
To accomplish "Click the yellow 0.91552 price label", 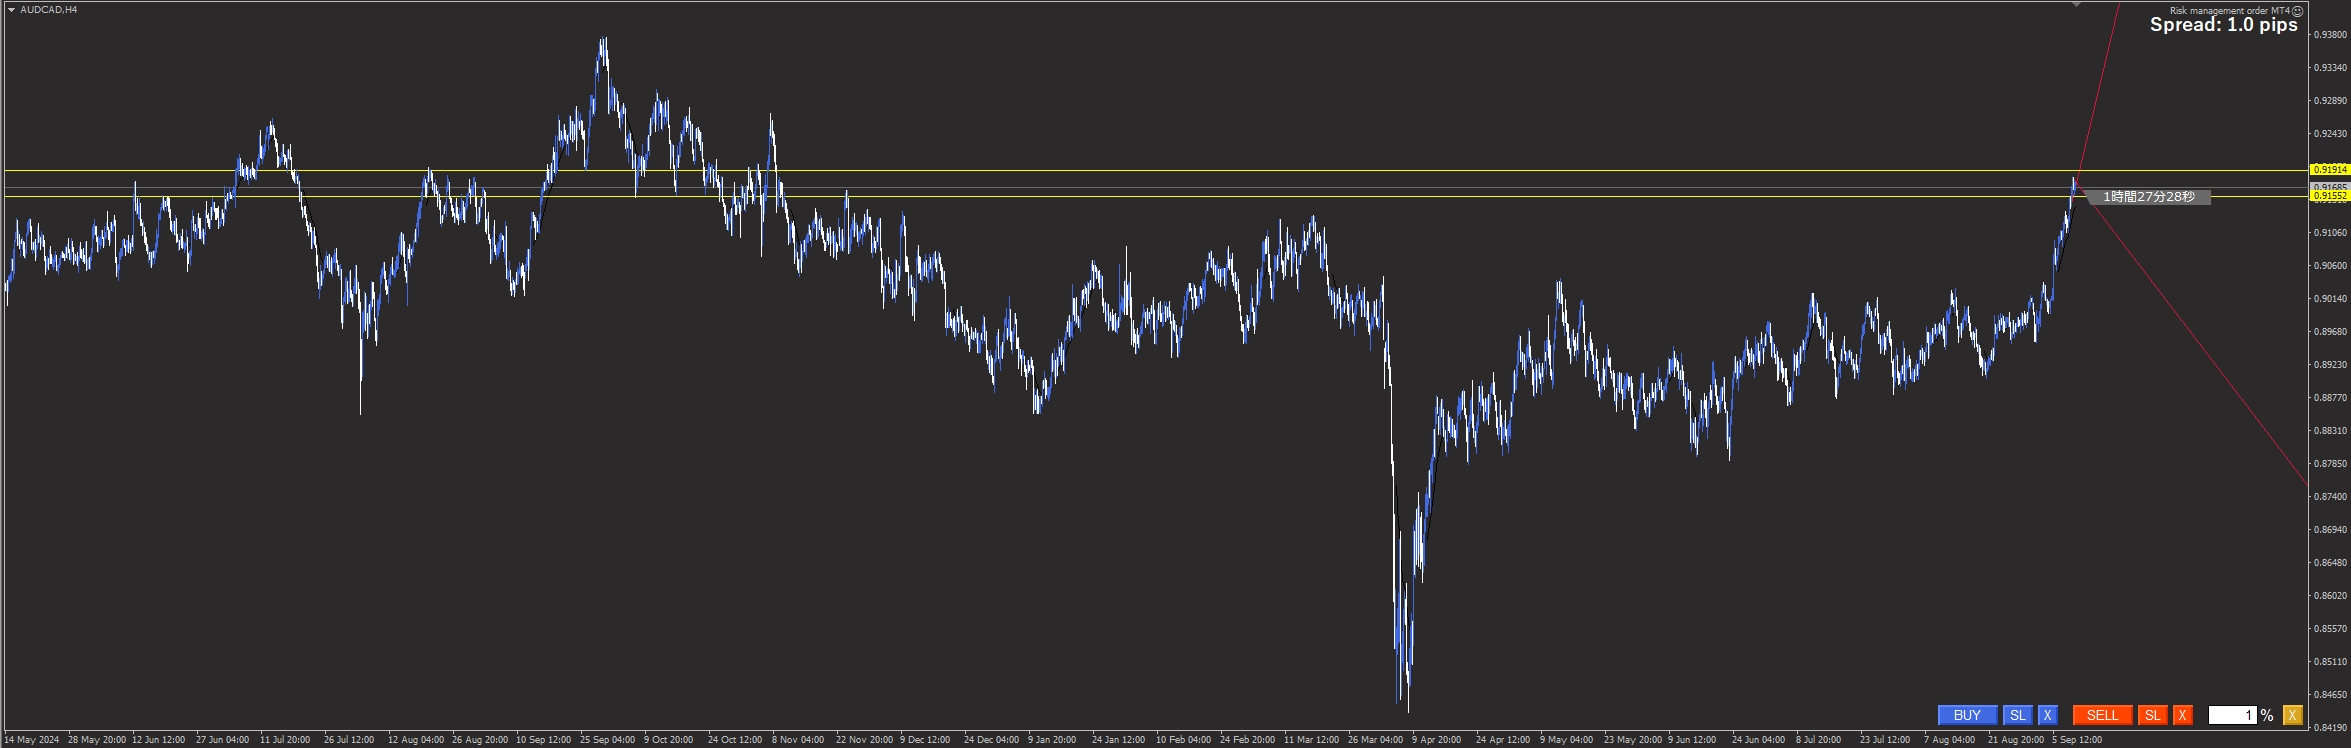I will click(2329, 196).
